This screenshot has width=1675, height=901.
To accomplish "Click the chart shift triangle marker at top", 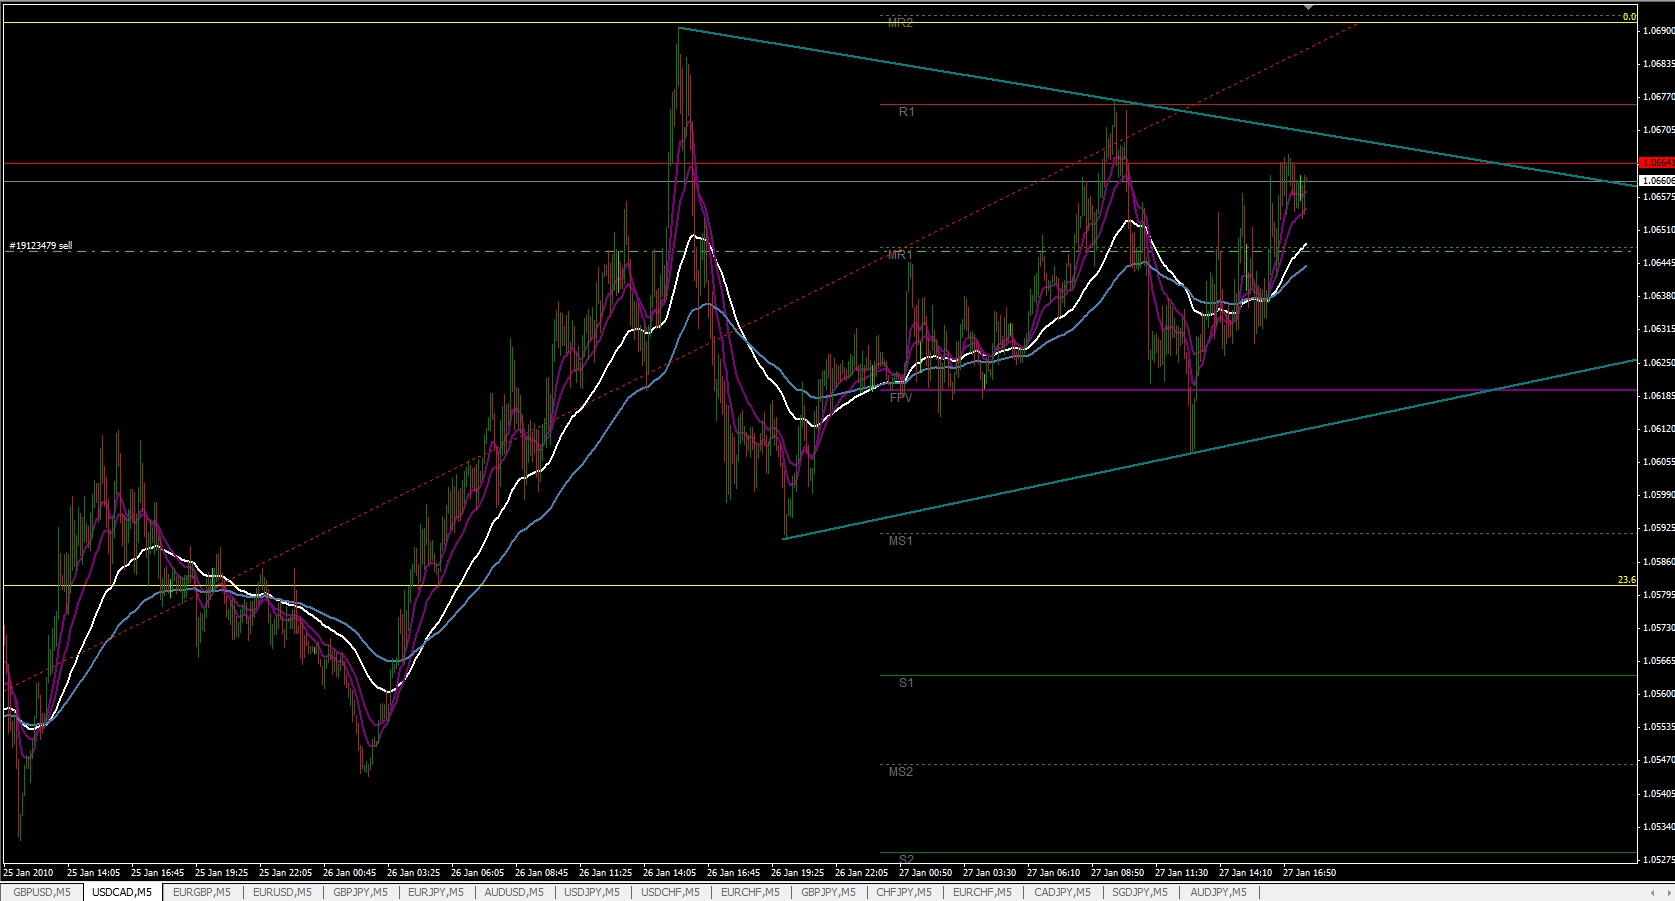I will tap(1309, 6).
